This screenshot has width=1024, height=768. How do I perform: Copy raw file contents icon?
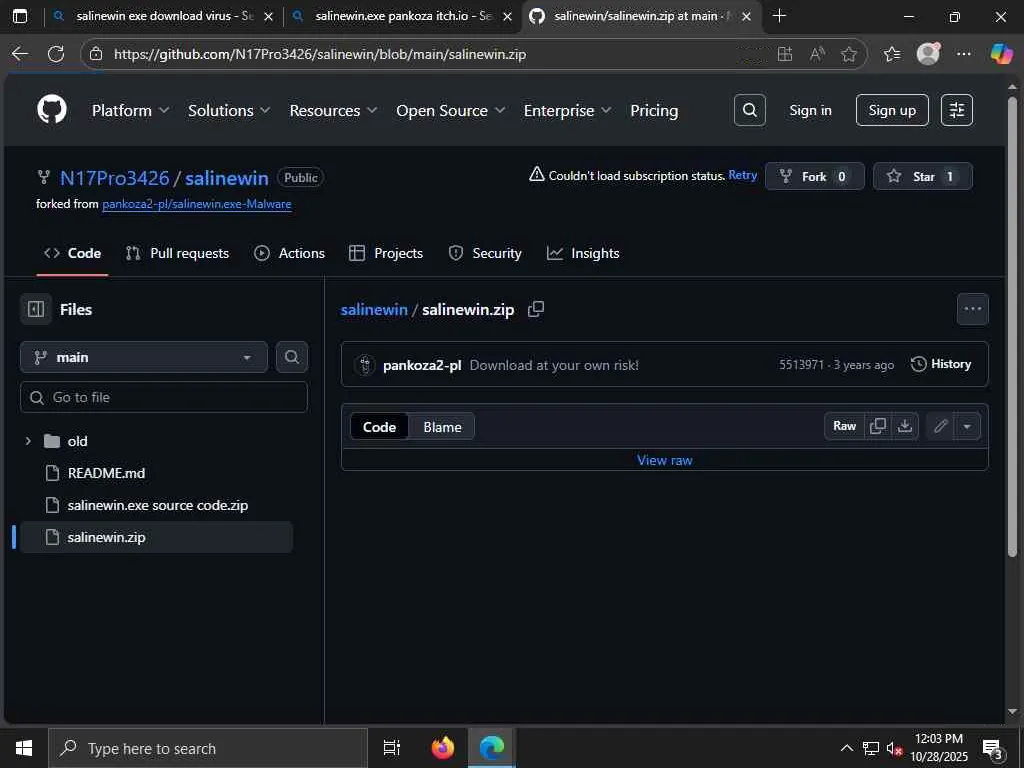click(878, 426)
